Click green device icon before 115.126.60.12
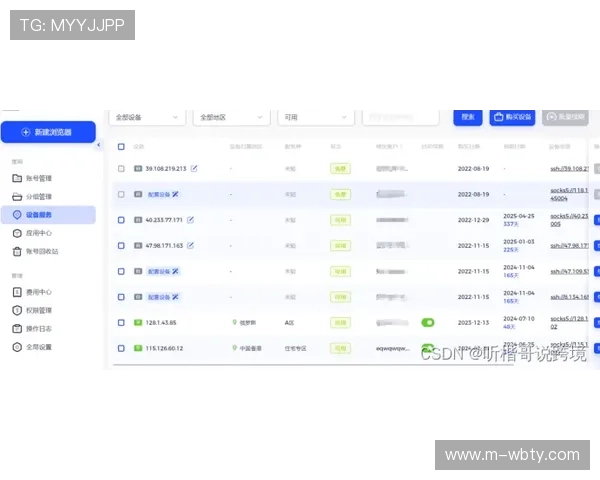 click(x=138, y=348)
